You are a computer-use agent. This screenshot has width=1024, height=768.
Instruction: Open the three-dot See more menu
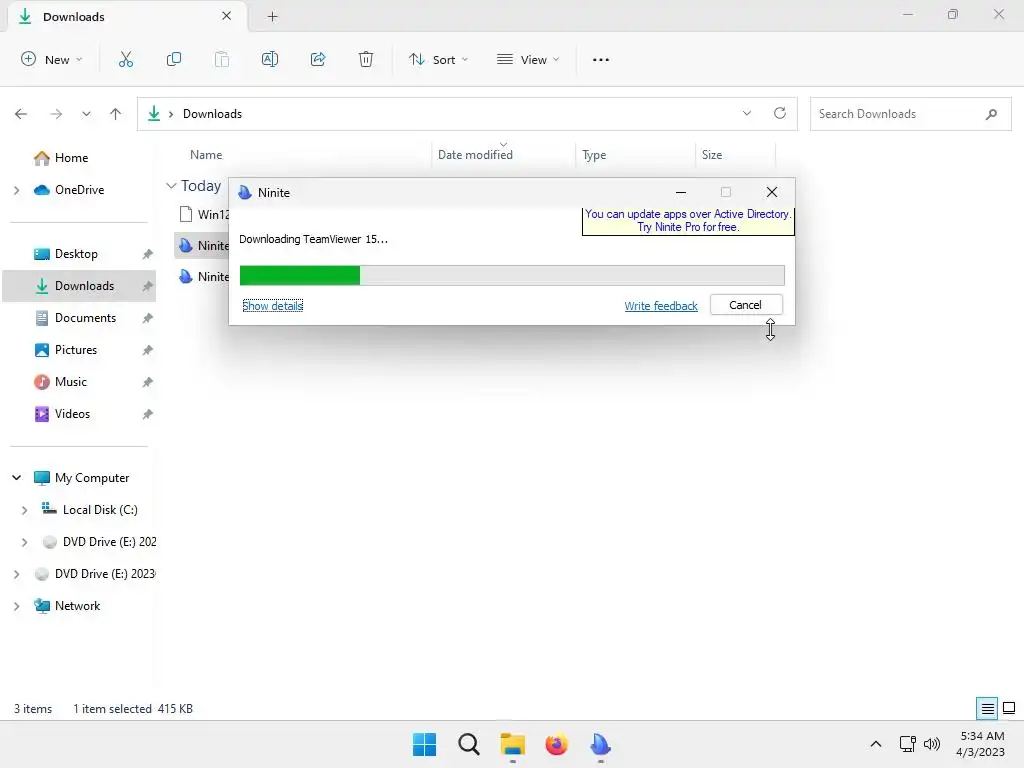point(601,59)
